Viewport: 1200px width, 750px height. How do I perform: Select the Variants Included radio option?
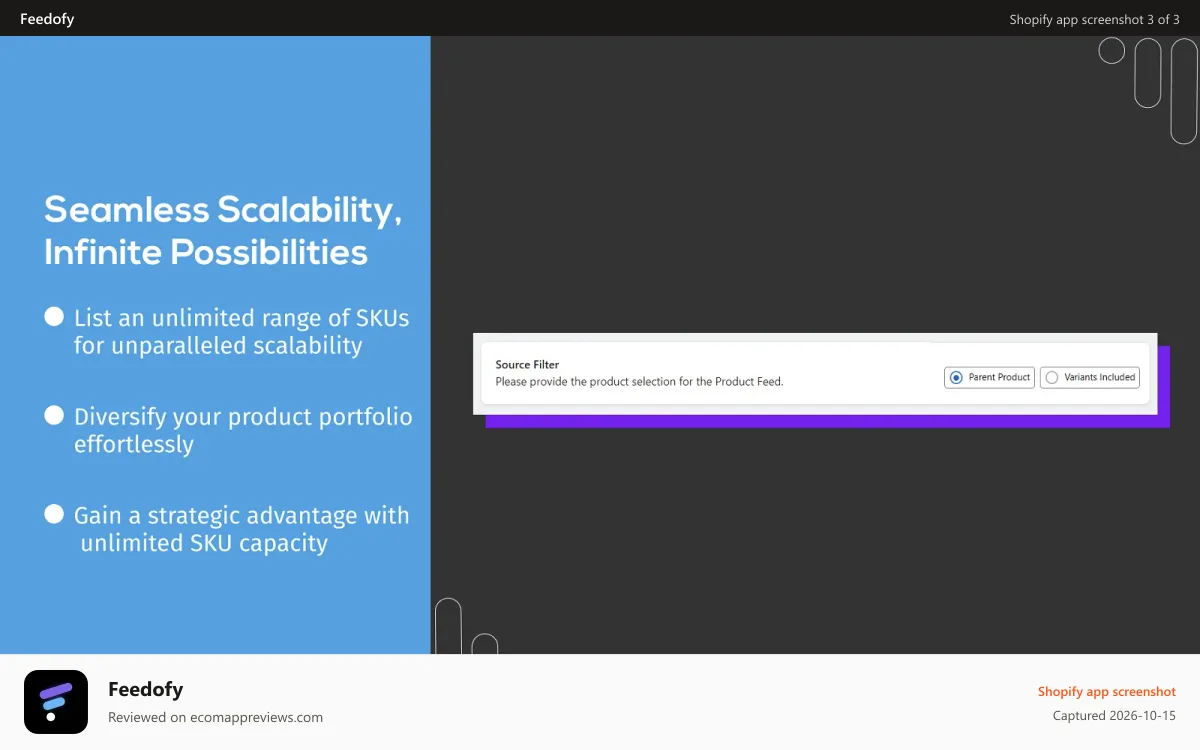pos(1090,377)
